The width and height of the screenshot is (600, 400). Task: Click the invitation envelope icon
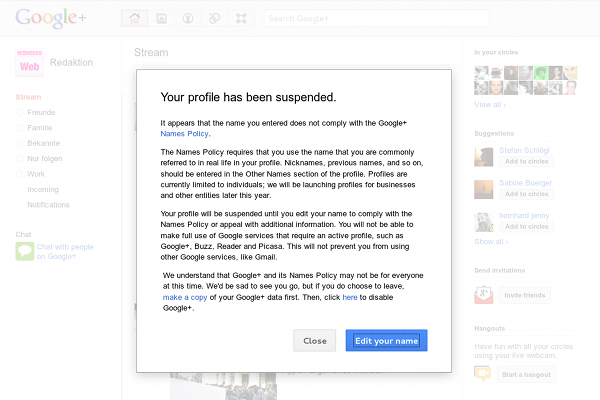pos(484,295)
